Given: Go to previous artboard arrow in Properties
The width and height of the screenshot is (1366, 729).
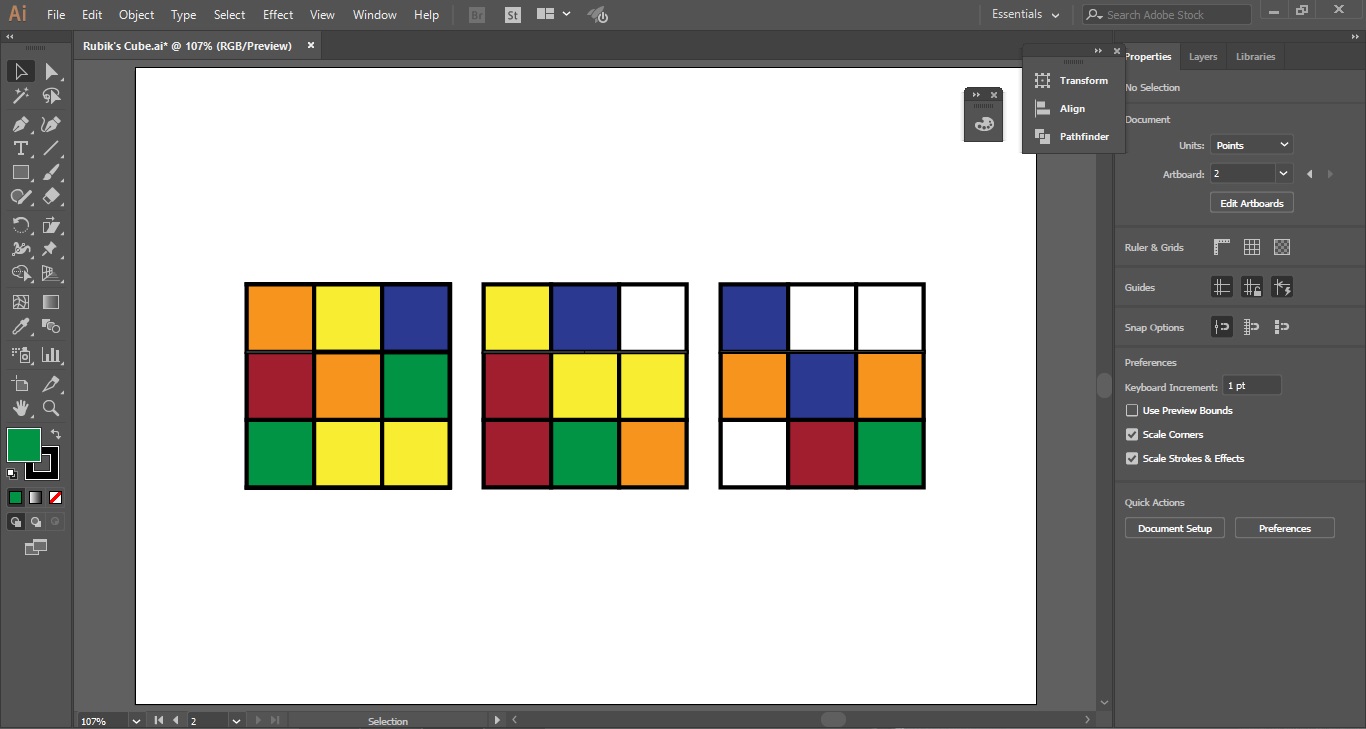Looking at the screenshot, I should pos(1309,174).
